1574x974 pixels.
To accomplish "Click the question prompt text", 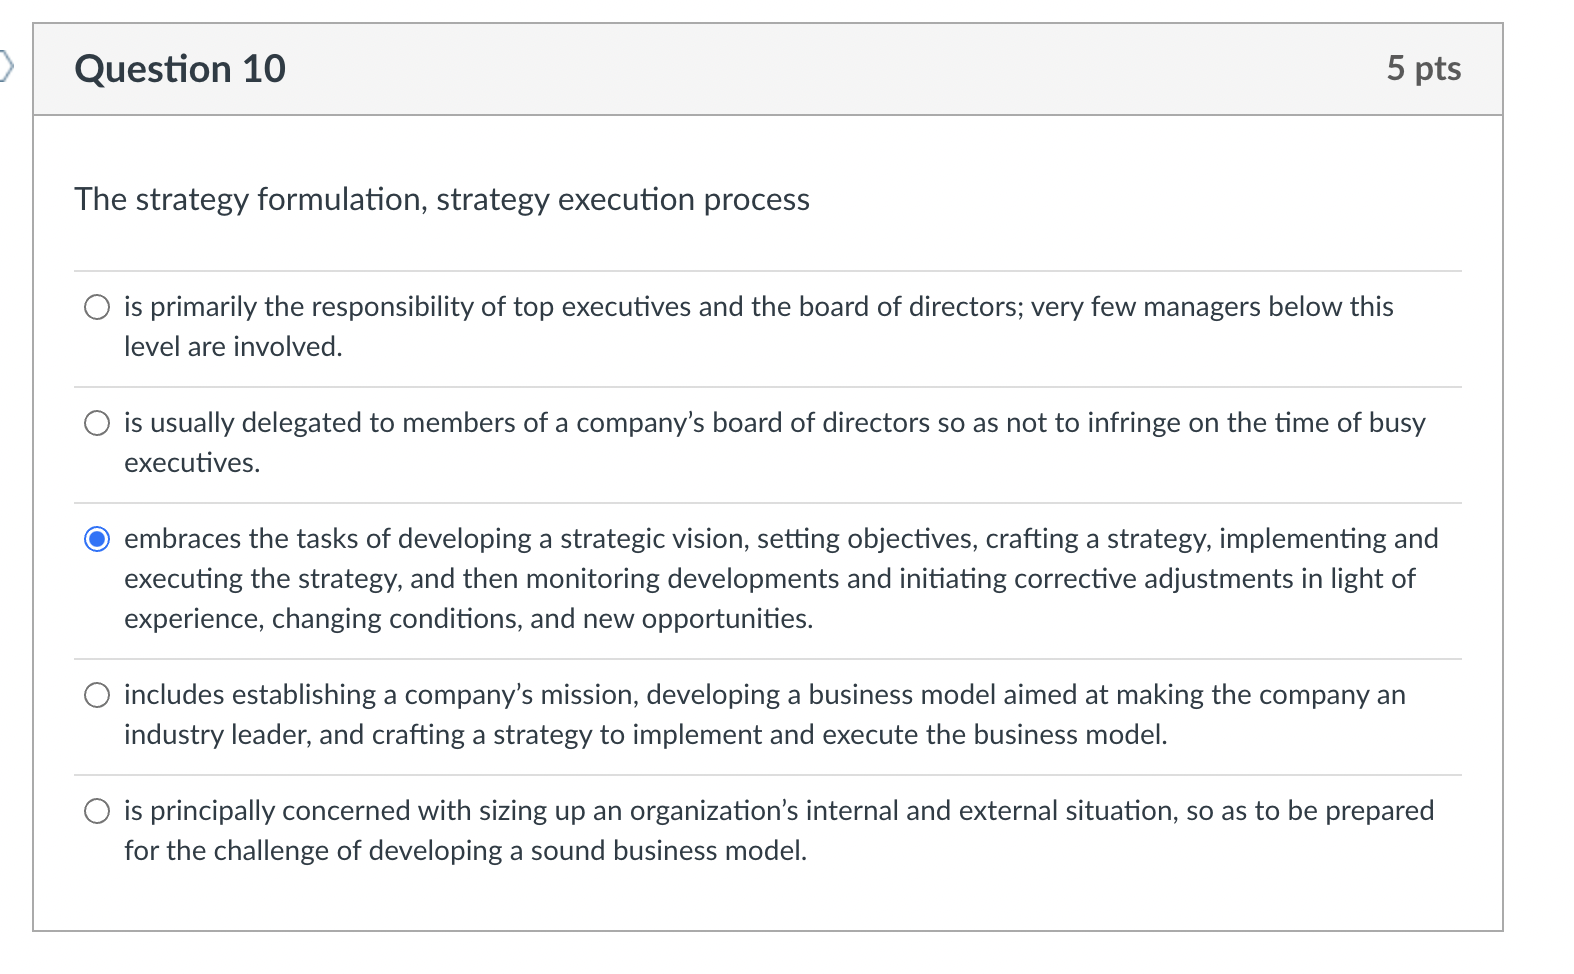I will 441,199.
